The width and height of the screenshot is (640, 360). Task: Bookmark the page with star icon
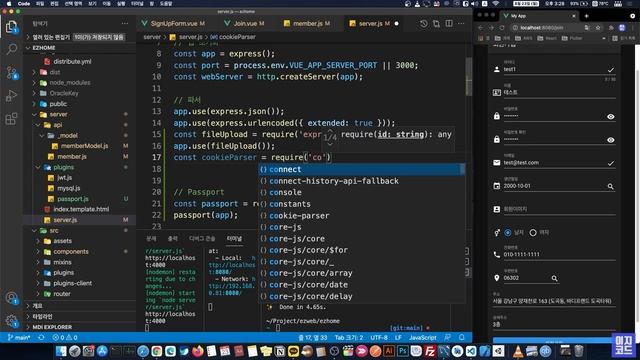coord(598,28)
